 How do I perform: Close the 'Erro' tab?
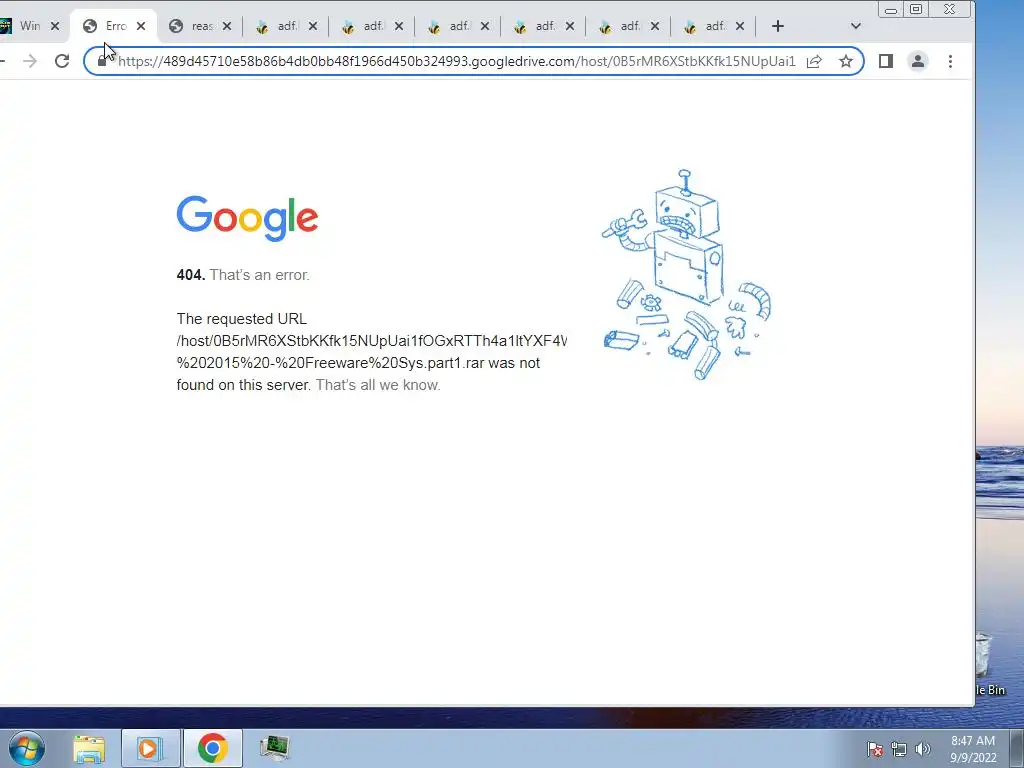click(x=140, y=26)
